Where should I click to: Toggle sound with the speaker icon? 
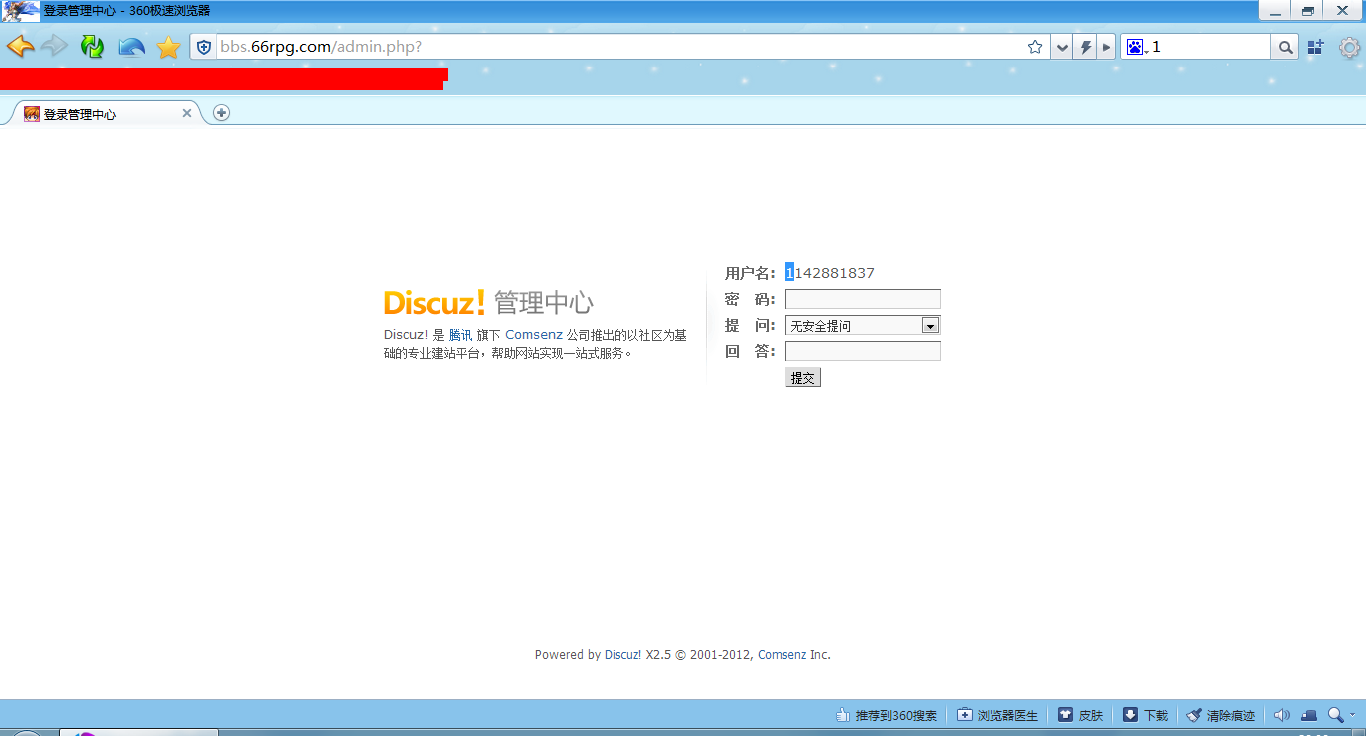coord(1282,715)
